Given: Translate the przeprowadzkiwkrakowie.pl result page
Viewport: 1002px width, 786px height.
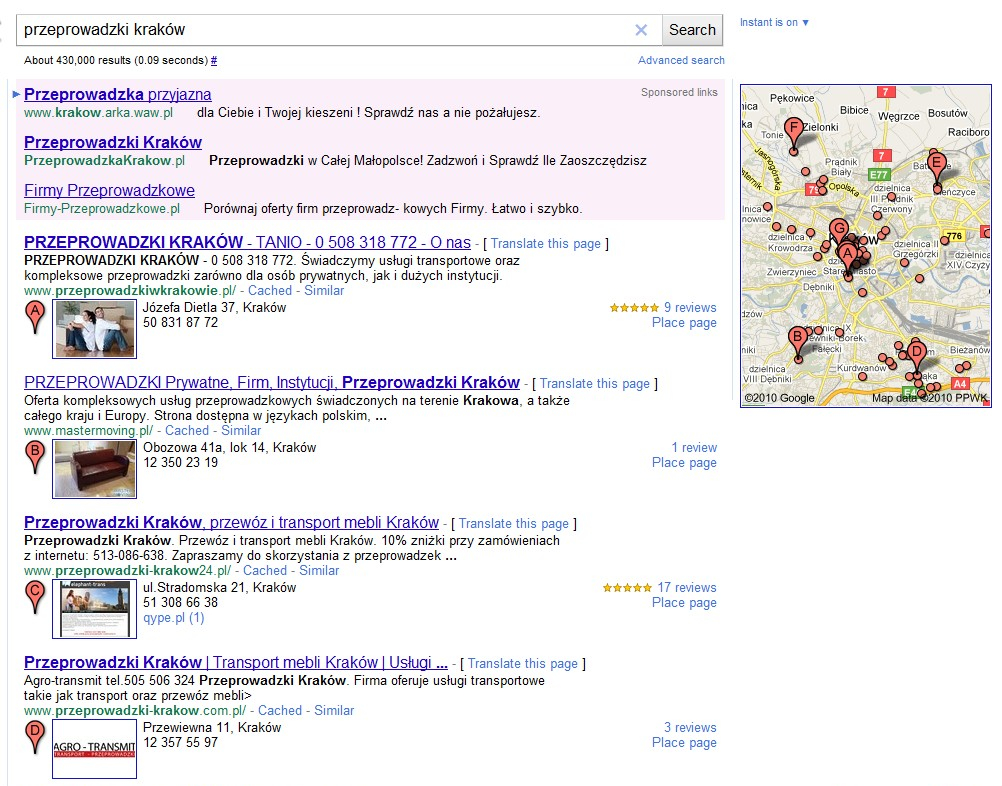Looking at the screenshot, I should pos(546,243).
